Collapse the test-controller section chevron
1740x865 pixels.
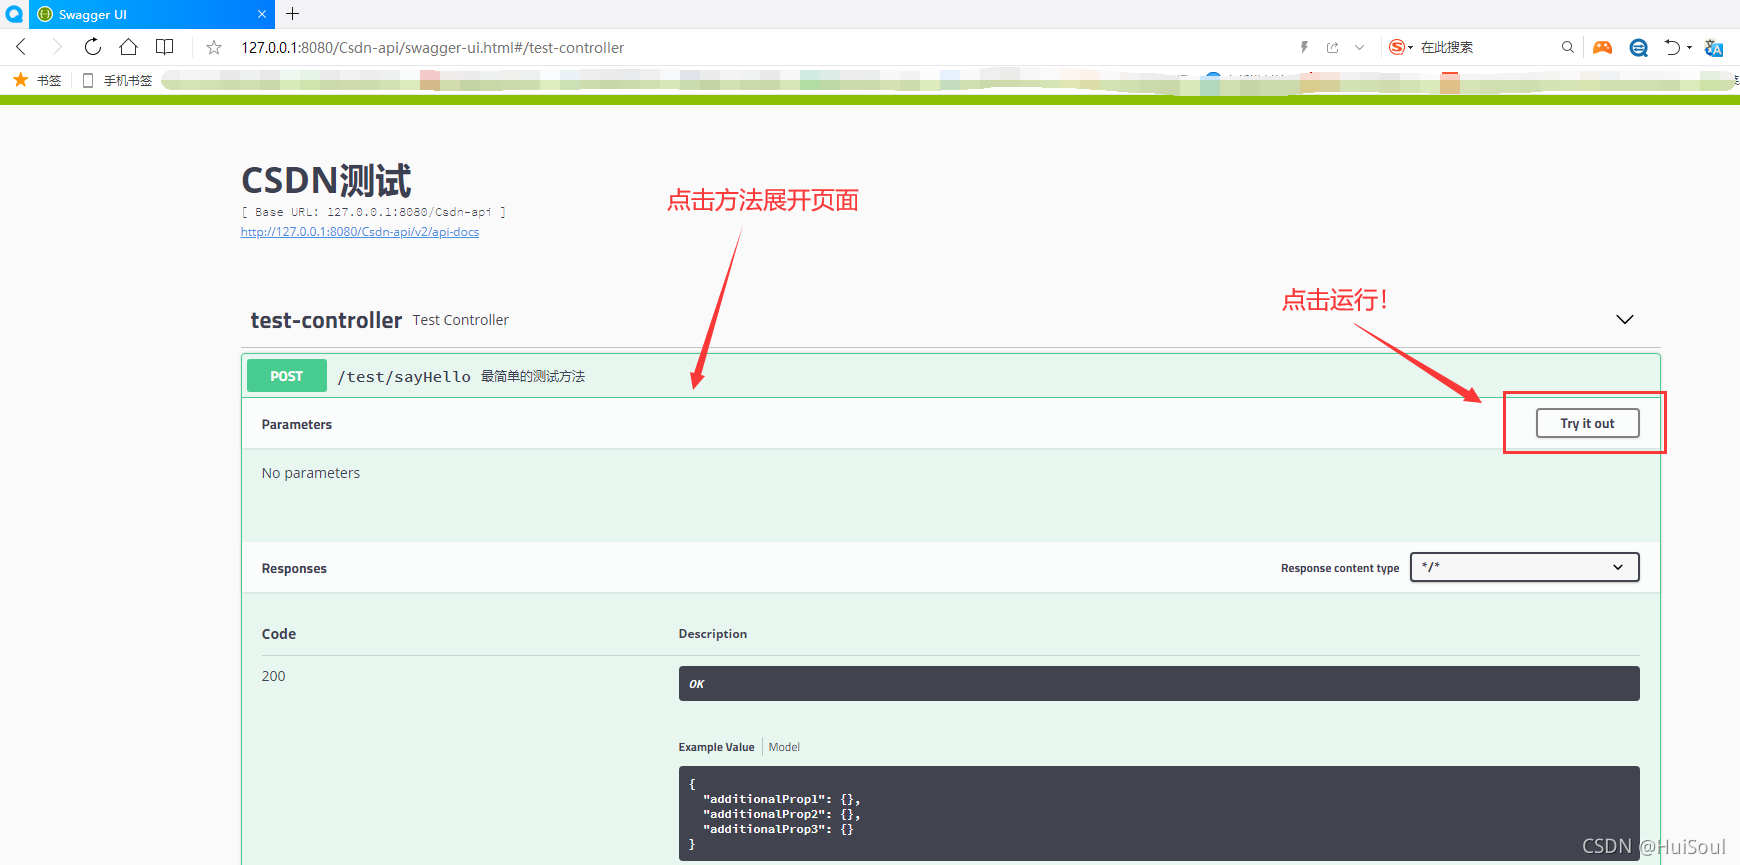[1625, 320]
